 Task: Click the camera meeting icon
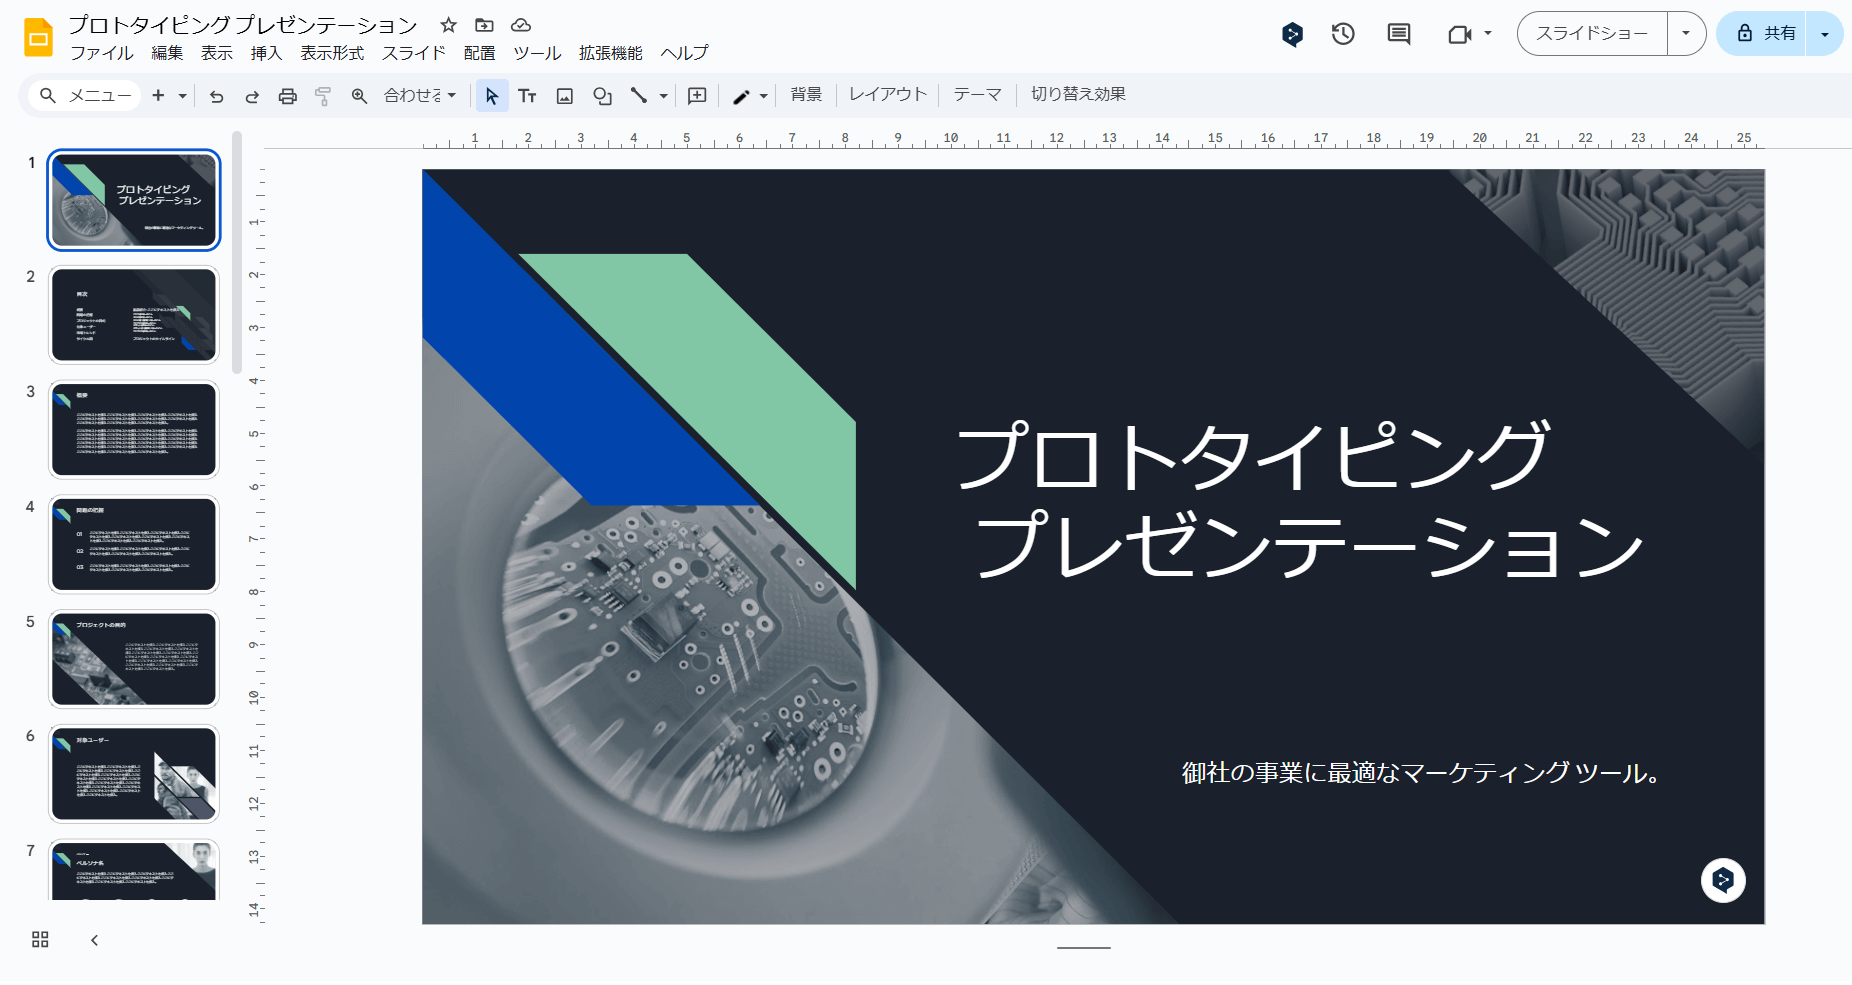[x=1460, y=34]
